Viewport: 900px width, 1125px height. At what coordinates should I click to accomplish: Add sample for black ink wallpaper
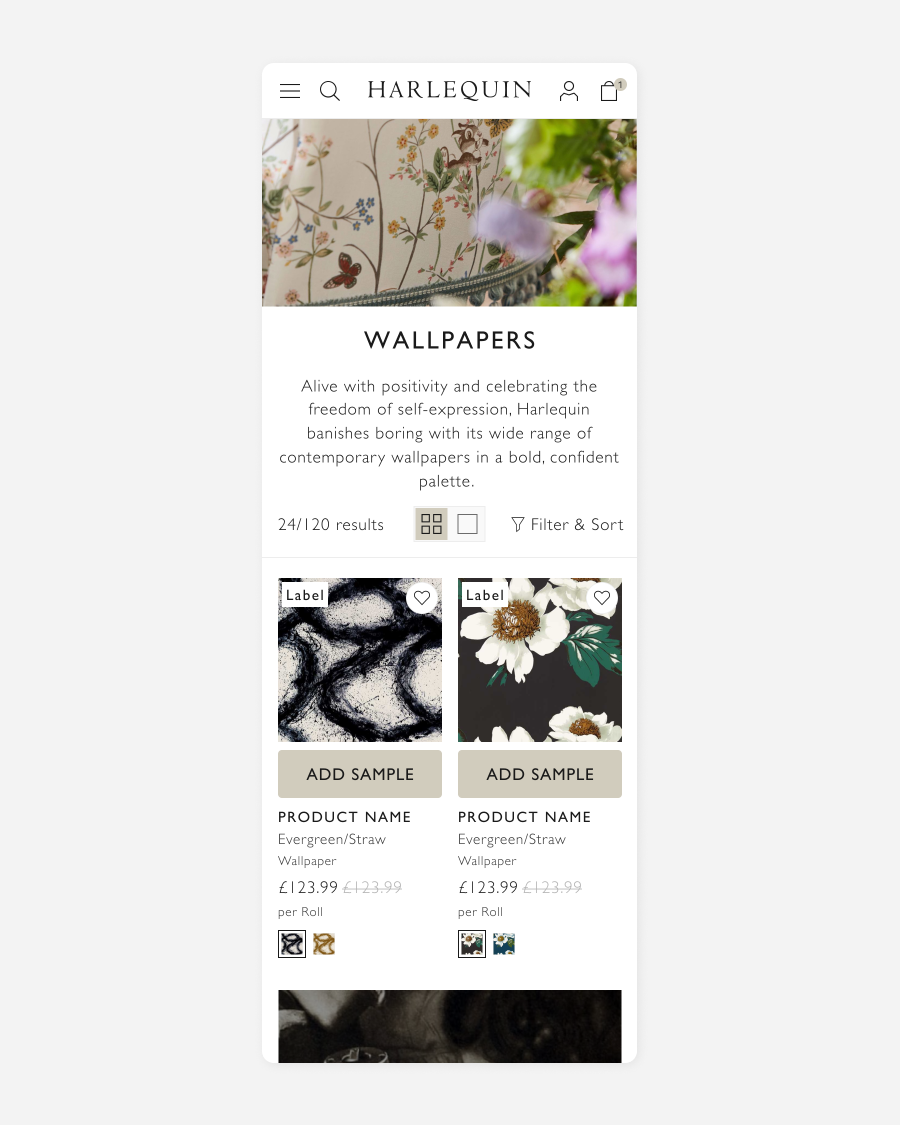click(x=360, y=774)
